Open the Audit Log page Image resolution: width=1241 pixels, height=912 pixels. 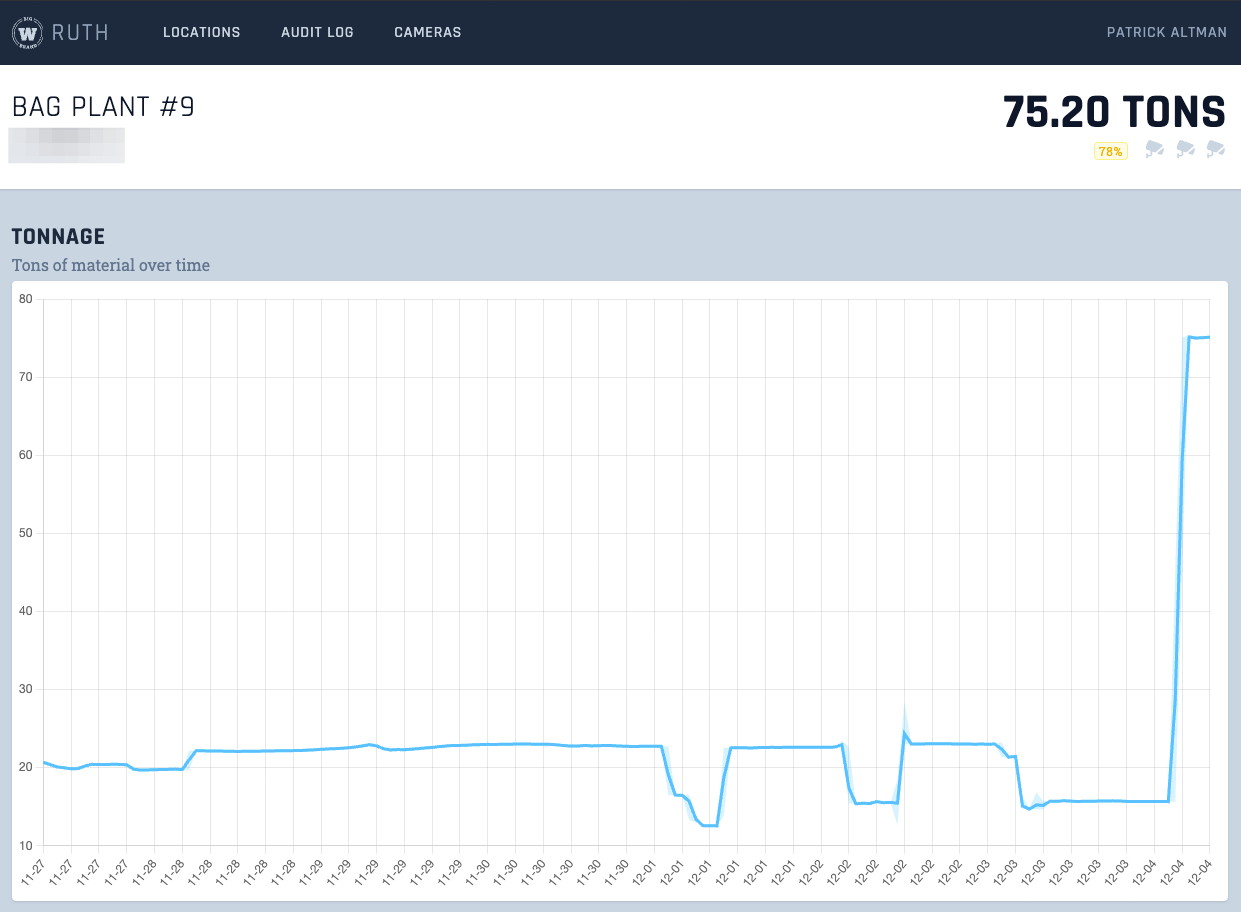pos(317,32)
